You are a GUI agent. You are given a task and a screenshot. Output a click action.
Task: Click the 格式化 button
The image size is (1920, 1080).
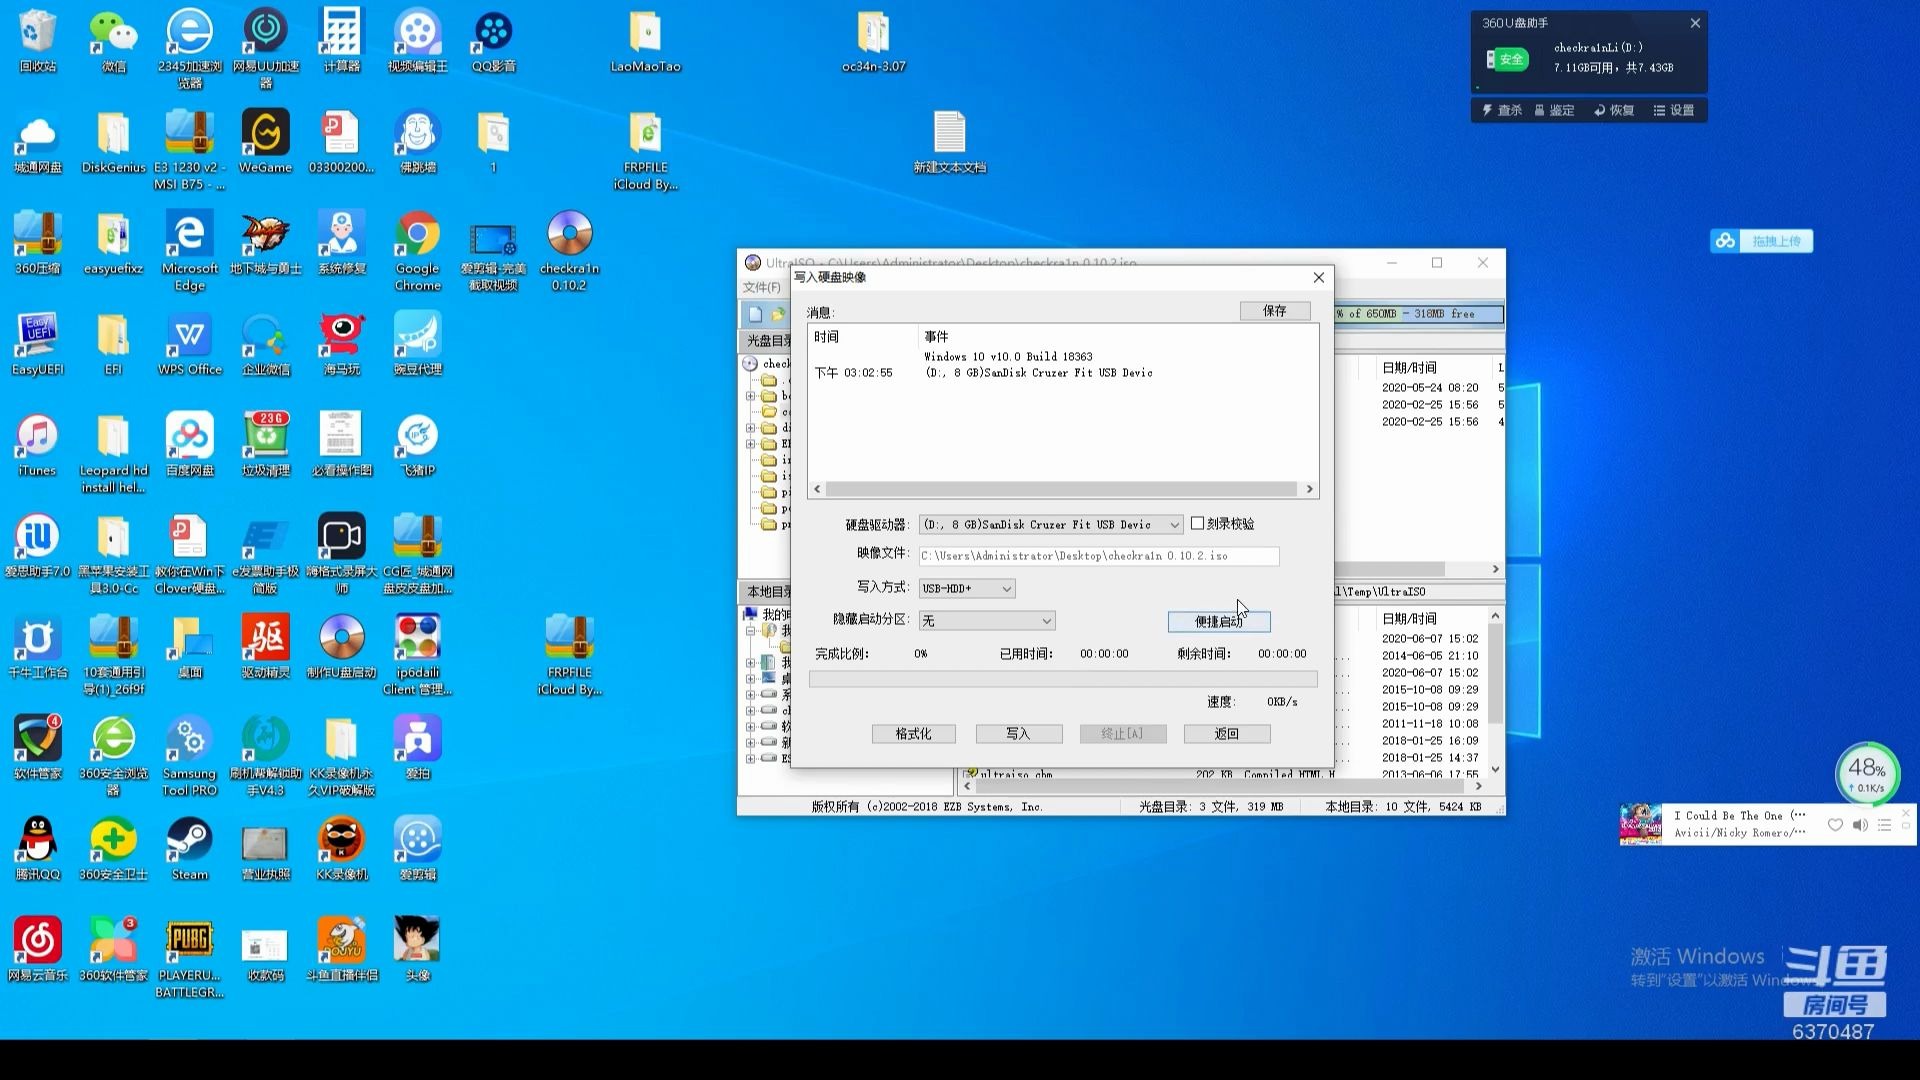coord(913,734)
